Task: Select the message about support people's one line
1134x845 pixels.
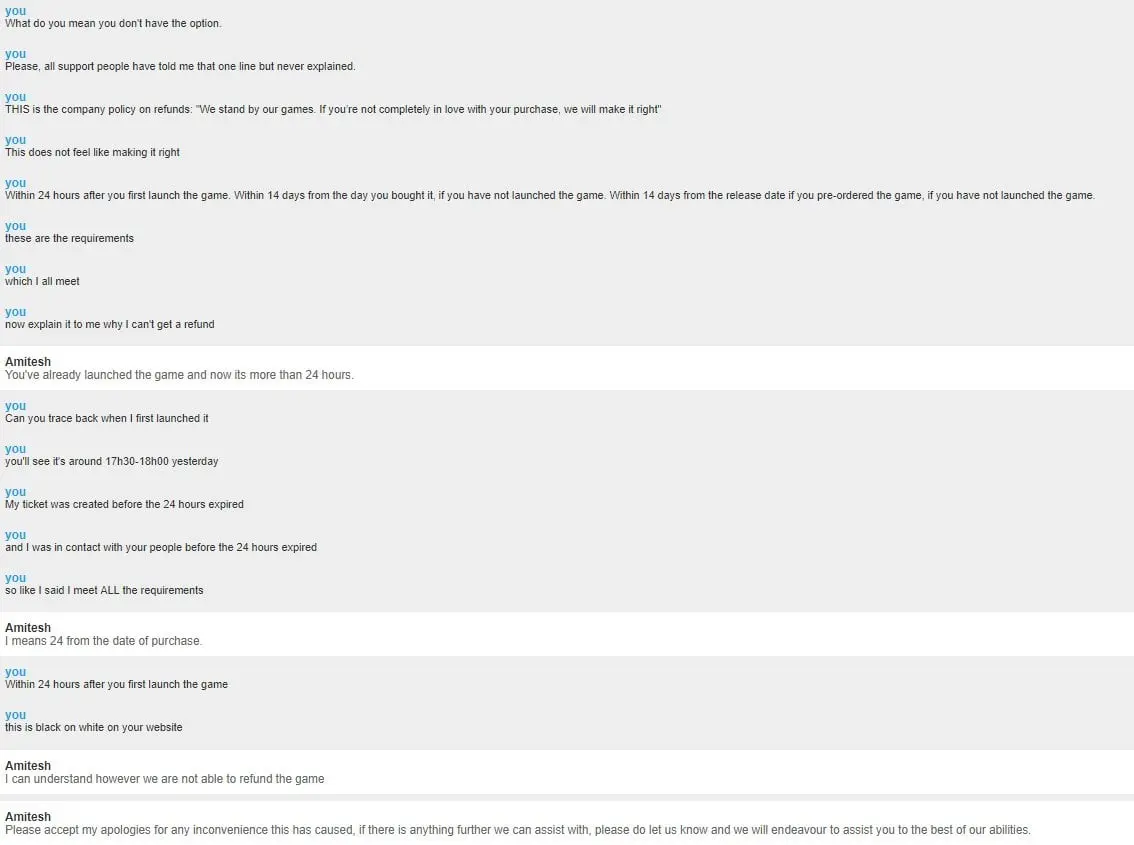Action: tap(180, 66)
